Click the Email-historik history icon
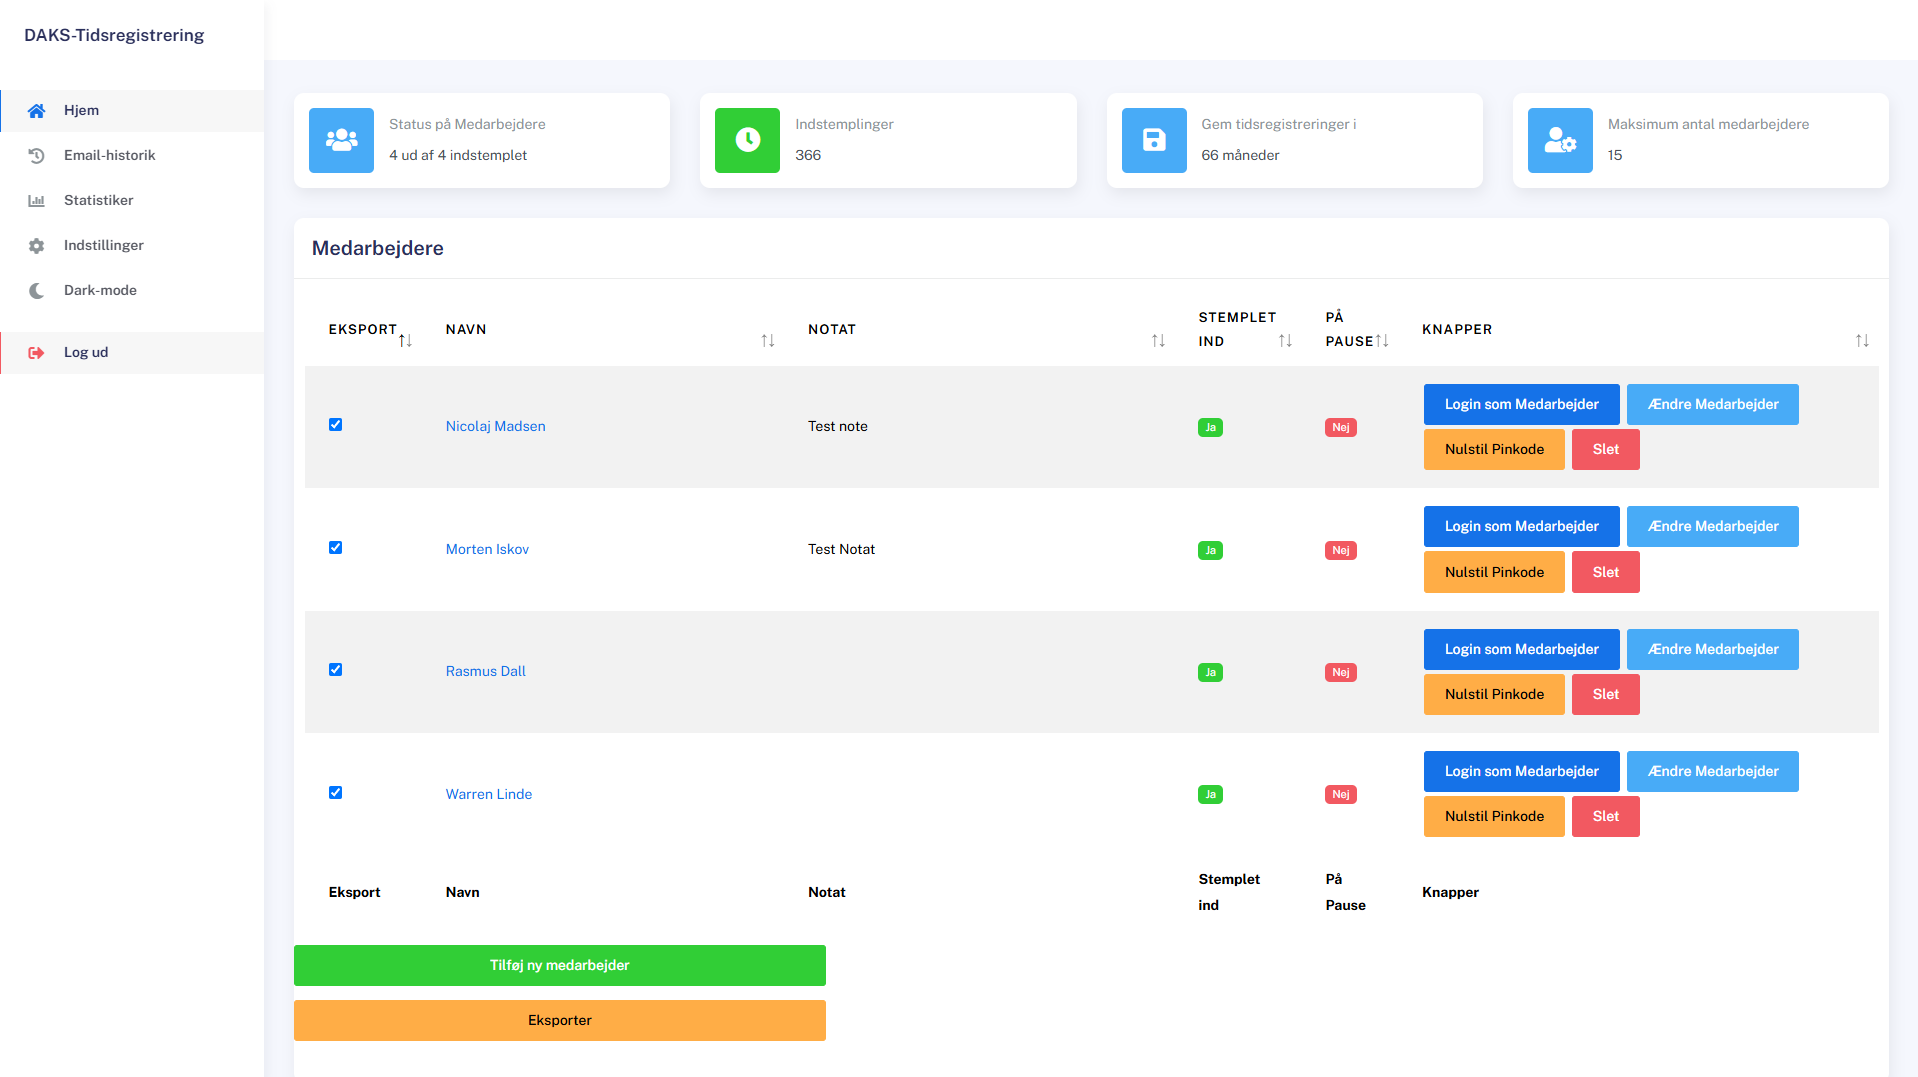This screenshot has height=1077, width=1918. pyautogui.click(x=36, y=156)
